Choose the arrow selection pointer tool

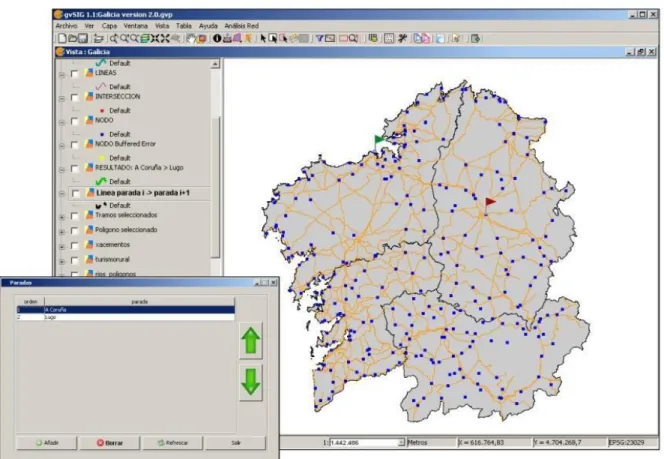(263, 39)
